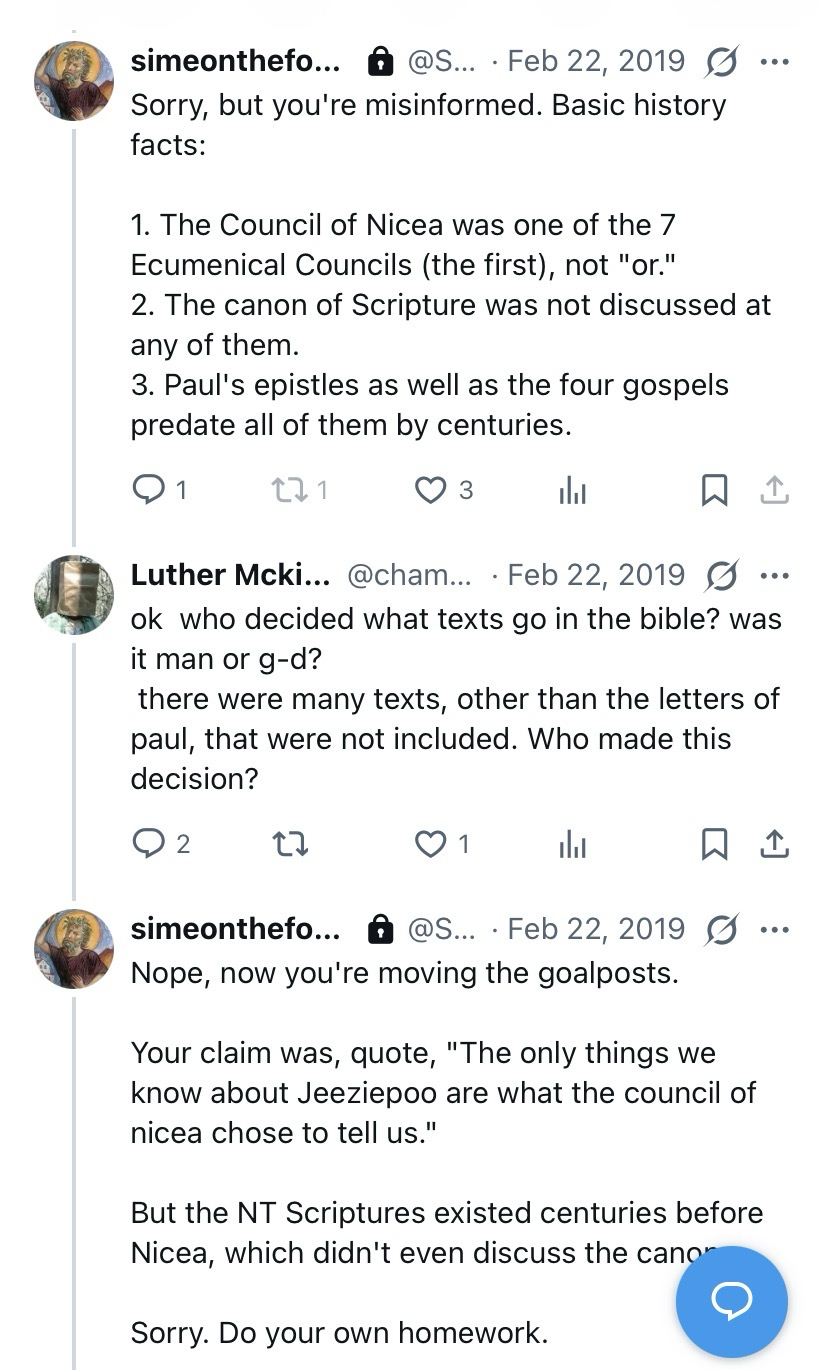Retweet Luther Mcki's tweet
Viewport: 828px width, 1370px height.
[x=289, y=844]
